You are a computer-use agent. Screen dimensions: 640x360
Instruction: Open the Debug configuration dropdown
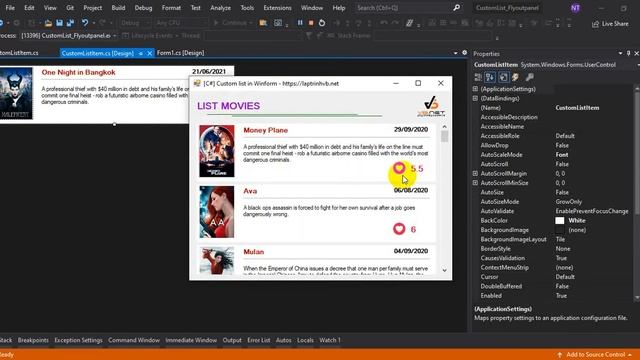coord(135,23)
